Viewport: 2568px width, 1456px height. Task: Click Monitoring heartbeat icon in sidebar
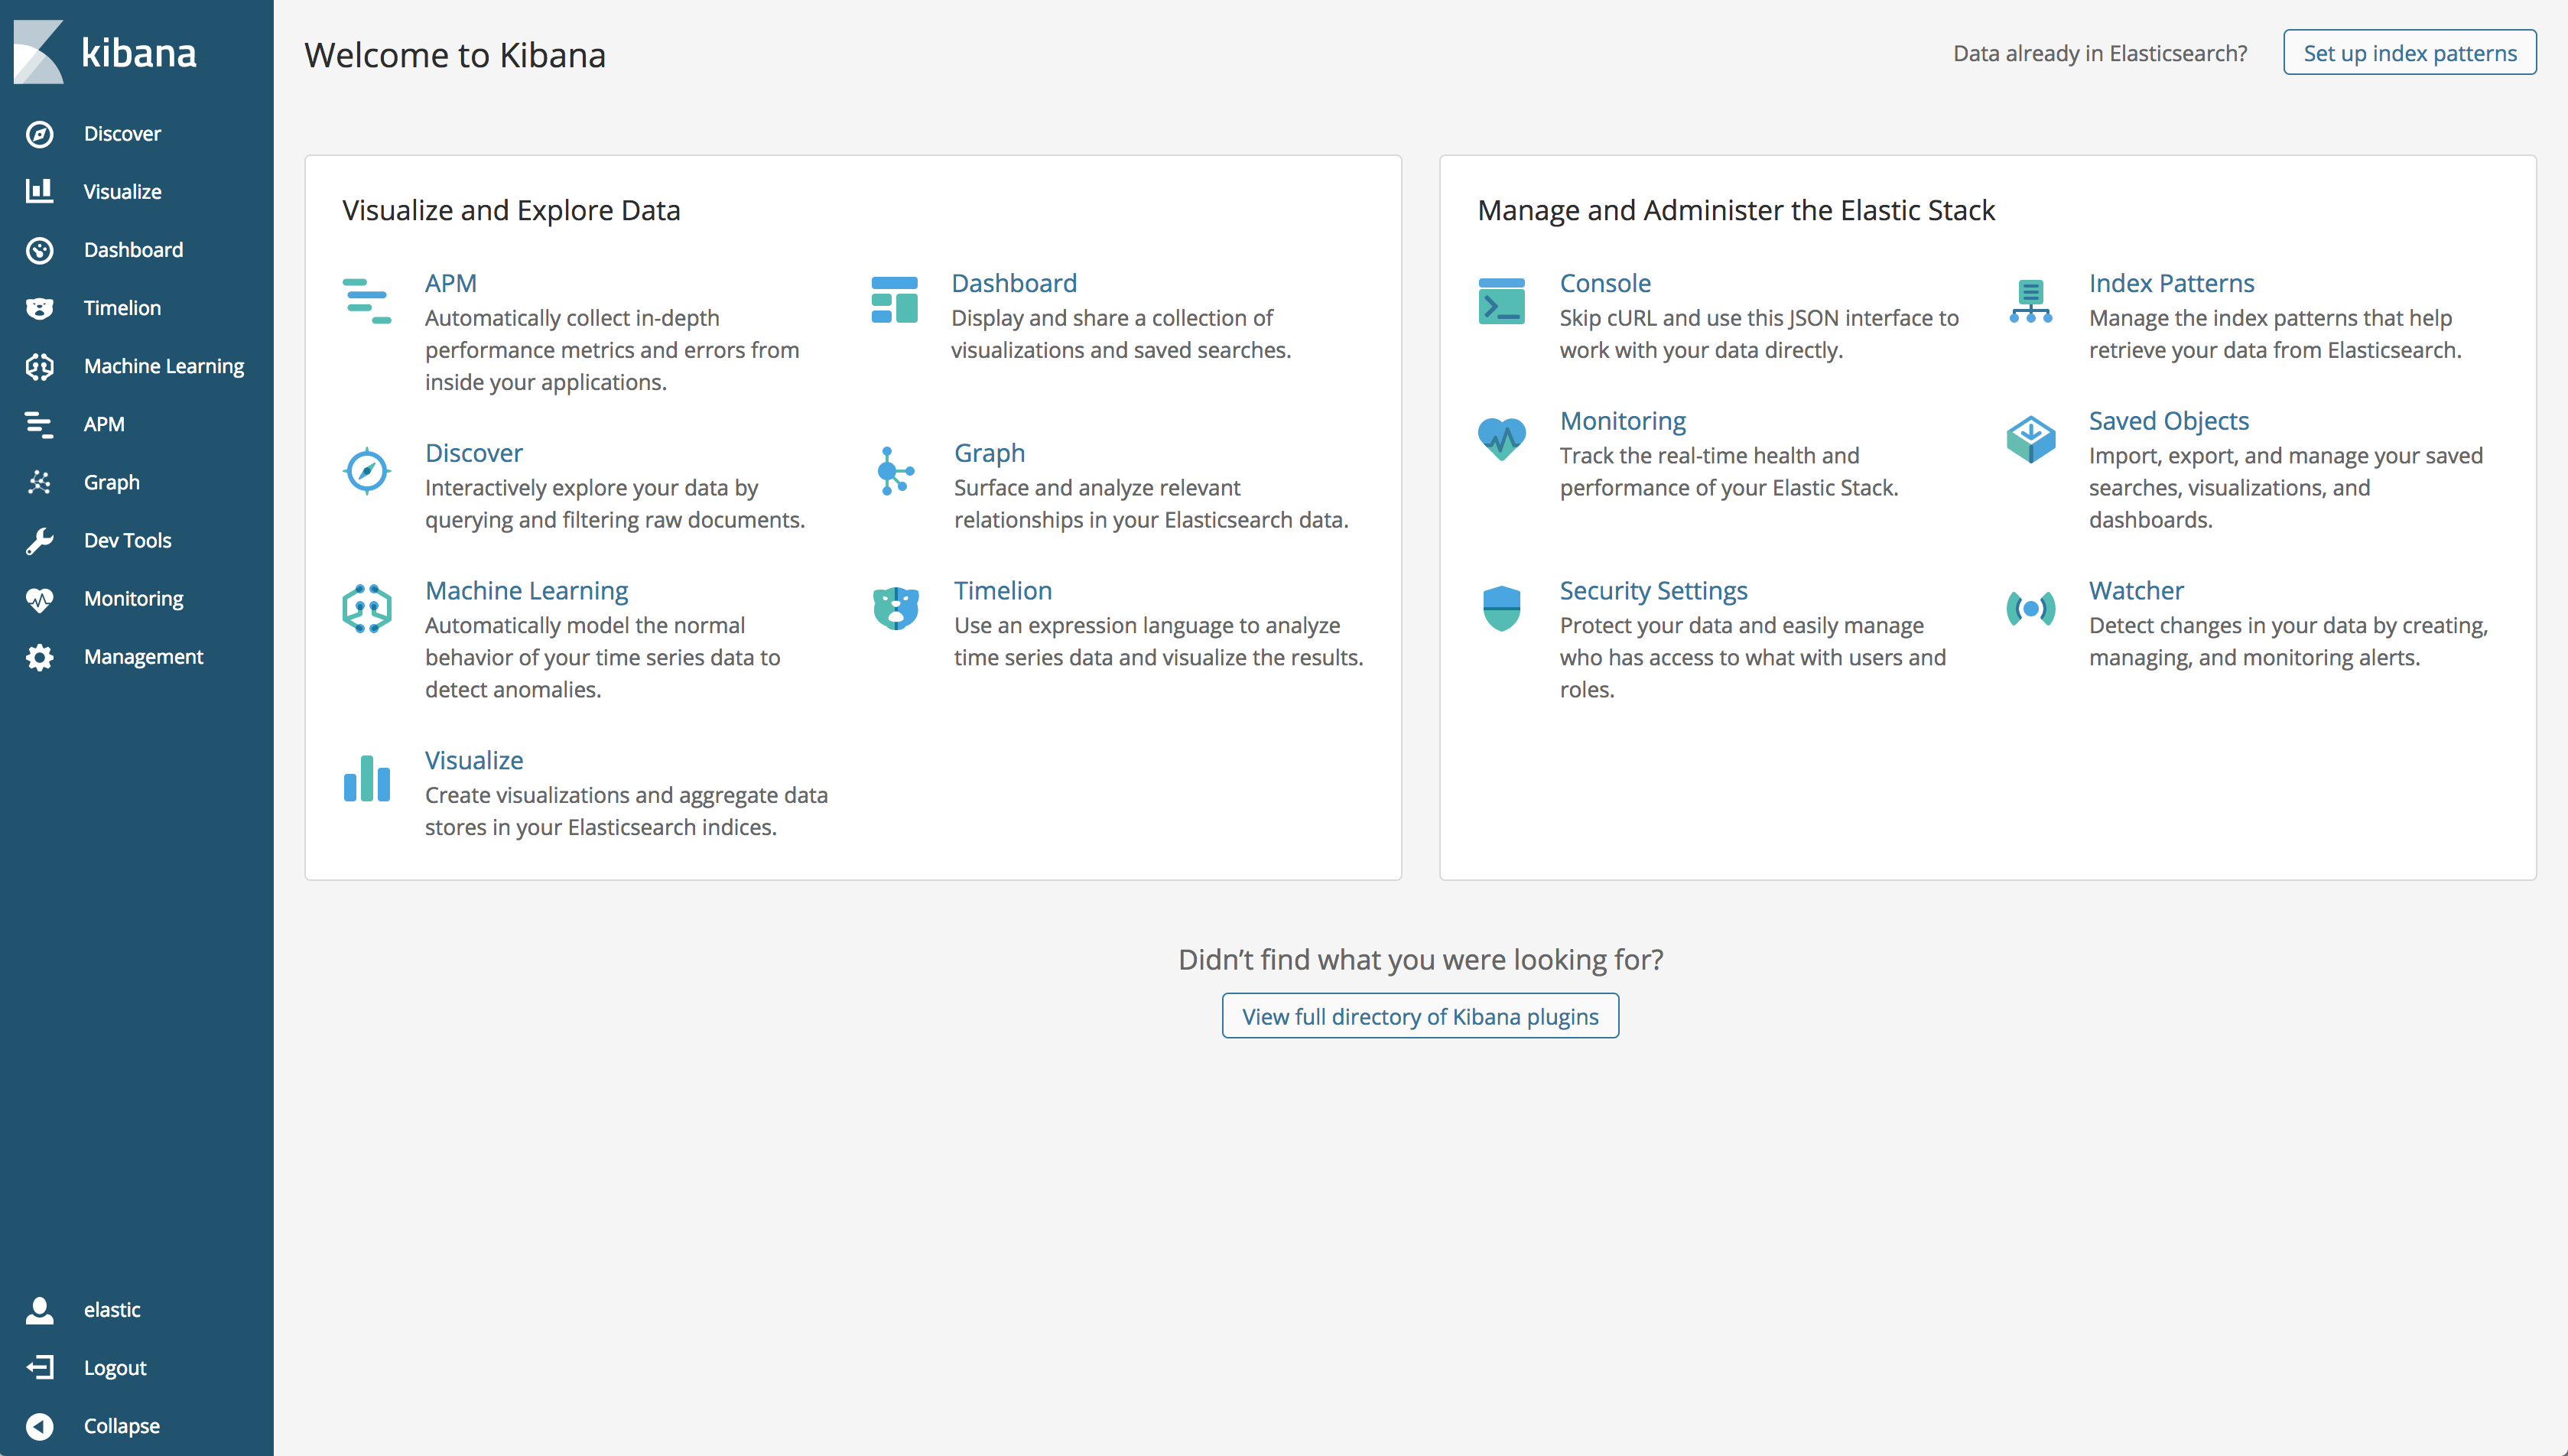coord(40,599)
